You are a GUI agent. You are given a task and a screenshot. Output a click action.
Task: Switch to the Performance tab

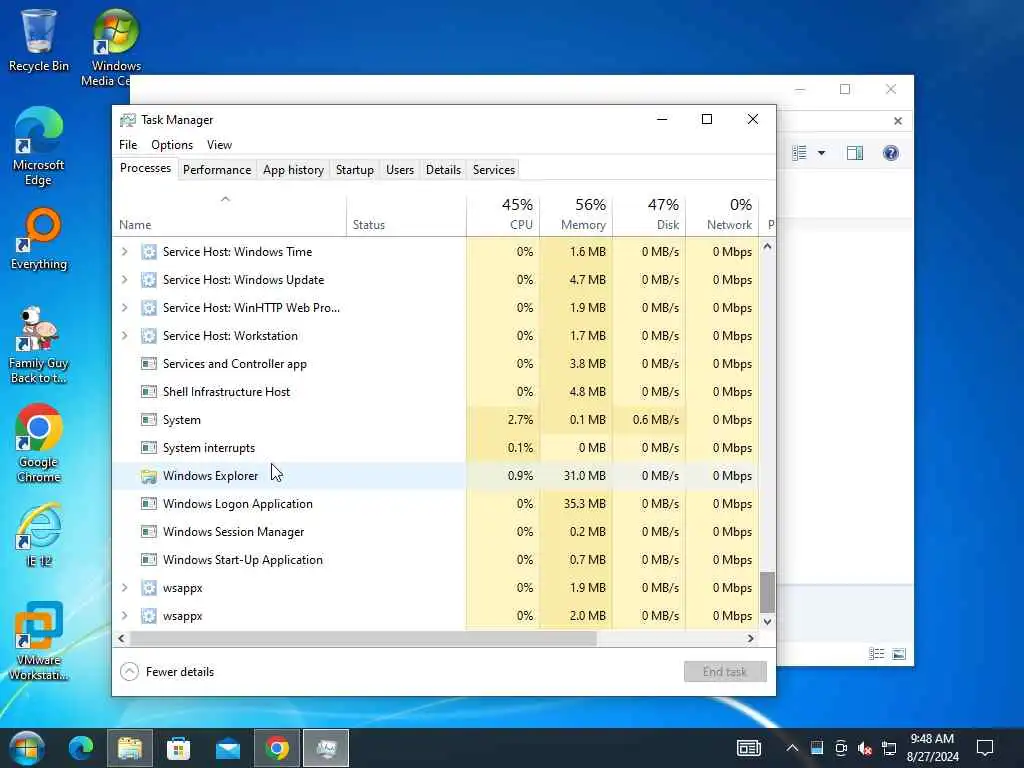click(x=217, y=170)
